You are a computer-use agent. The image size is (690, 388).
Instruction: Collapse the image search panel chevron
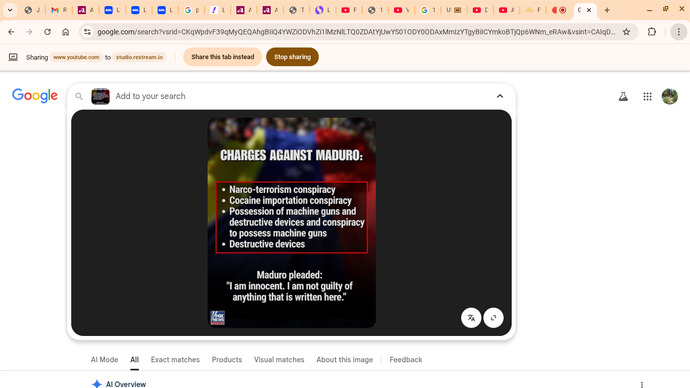(500, 96)
